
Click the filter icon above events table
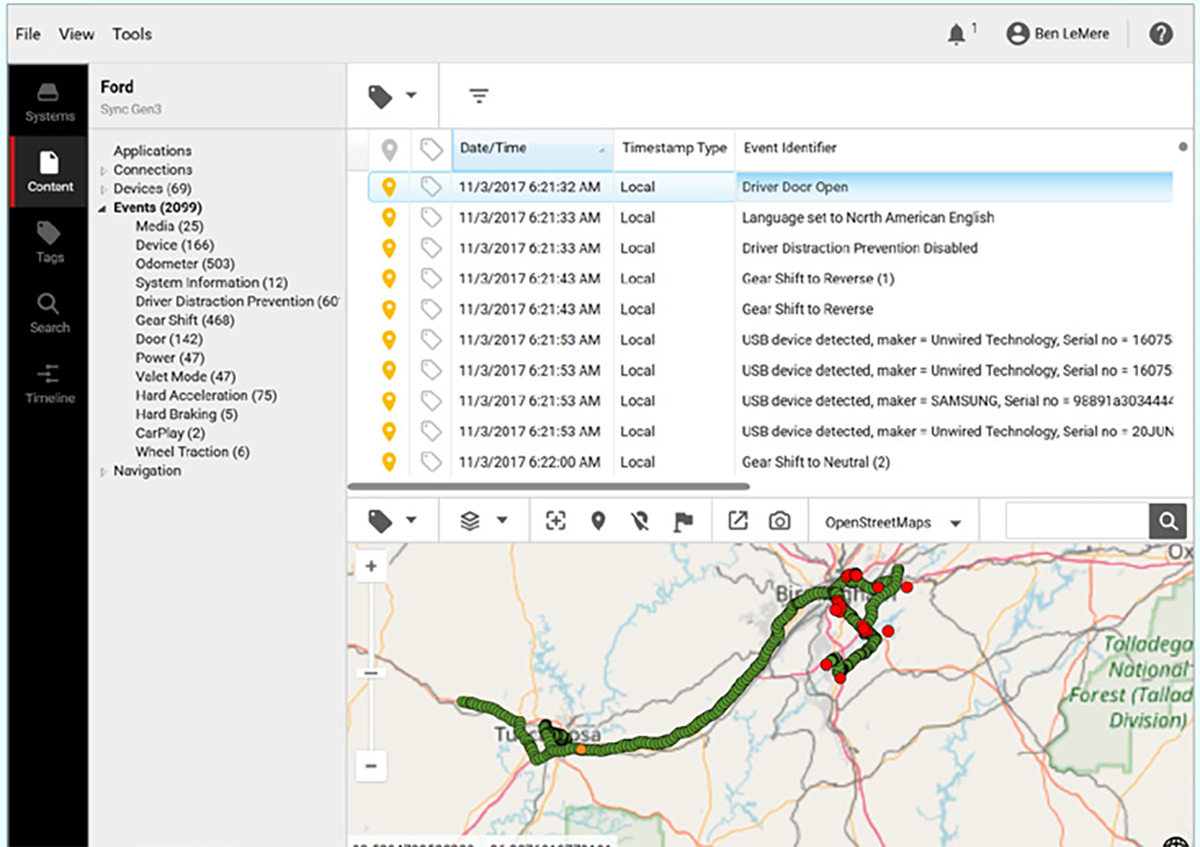pos(479,96)
